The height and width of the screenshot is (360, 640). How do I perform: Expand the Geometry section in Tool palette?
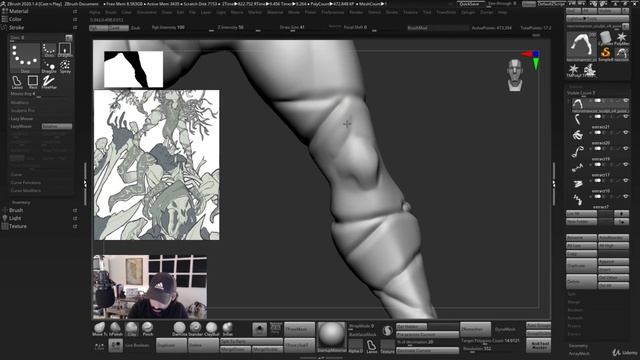578,346
